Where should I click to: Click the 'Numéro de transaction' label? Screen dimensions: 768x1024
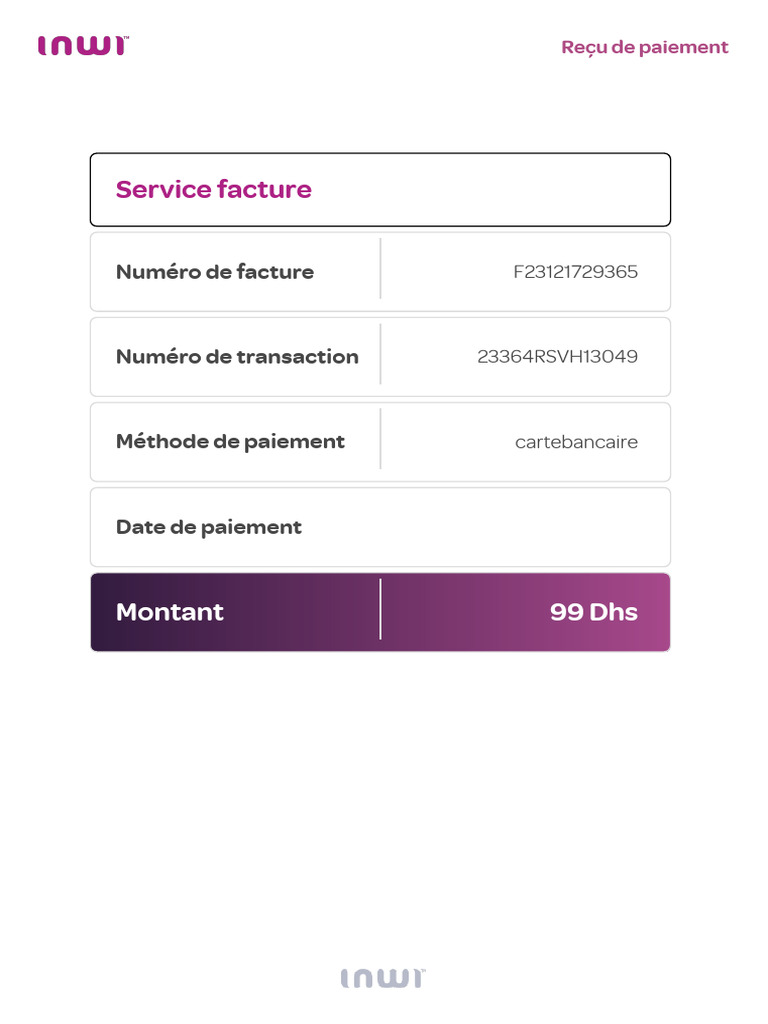pos(237,357)
